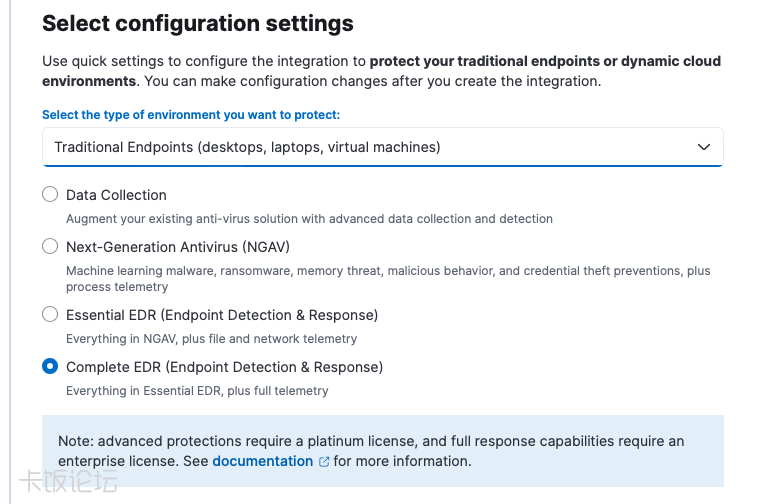Click the dropdown chevron arrow
757x504 pixels.
[x=703, y=147]
